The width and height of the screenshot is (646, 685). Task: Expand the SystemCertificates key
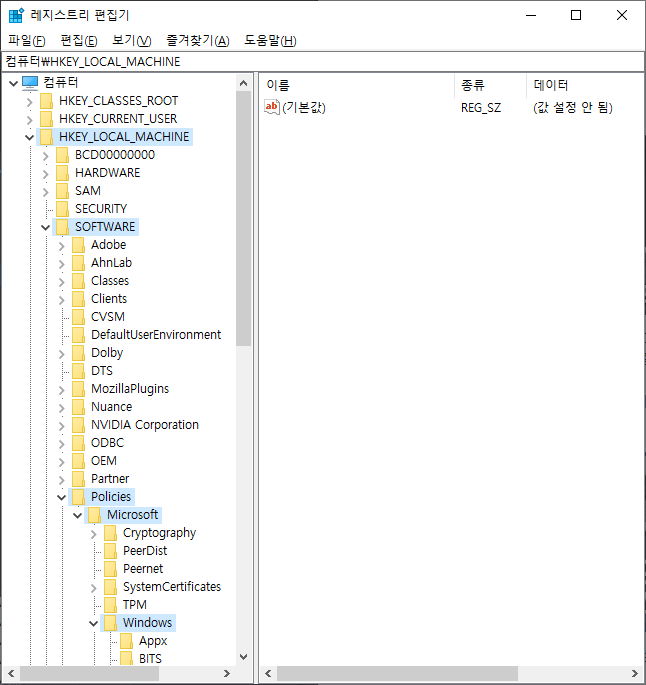(x=93, y=587)
